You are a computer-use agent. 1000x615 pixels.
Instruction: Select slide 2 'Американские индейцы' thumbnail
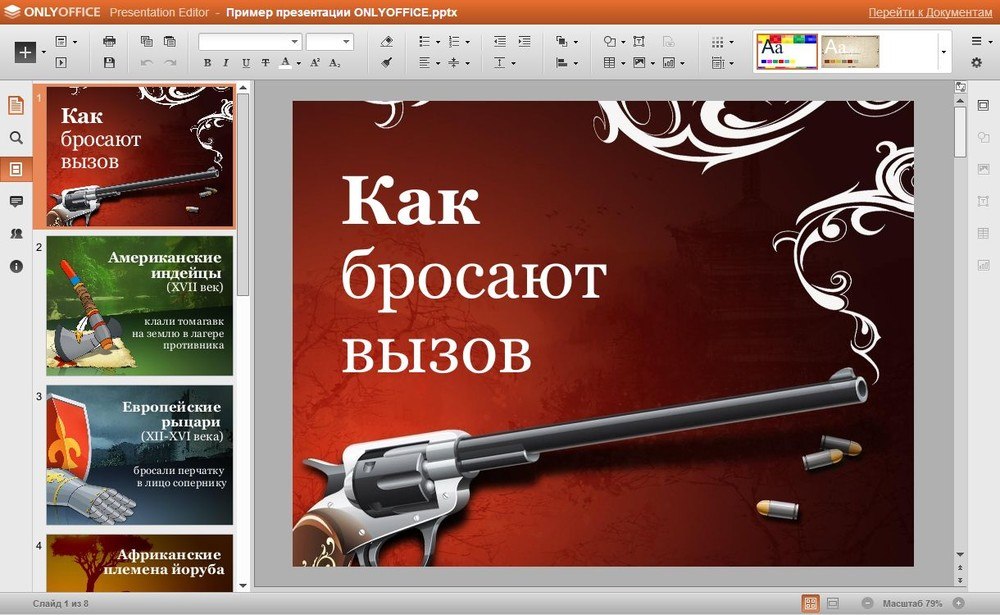click(x=140, y=306)
